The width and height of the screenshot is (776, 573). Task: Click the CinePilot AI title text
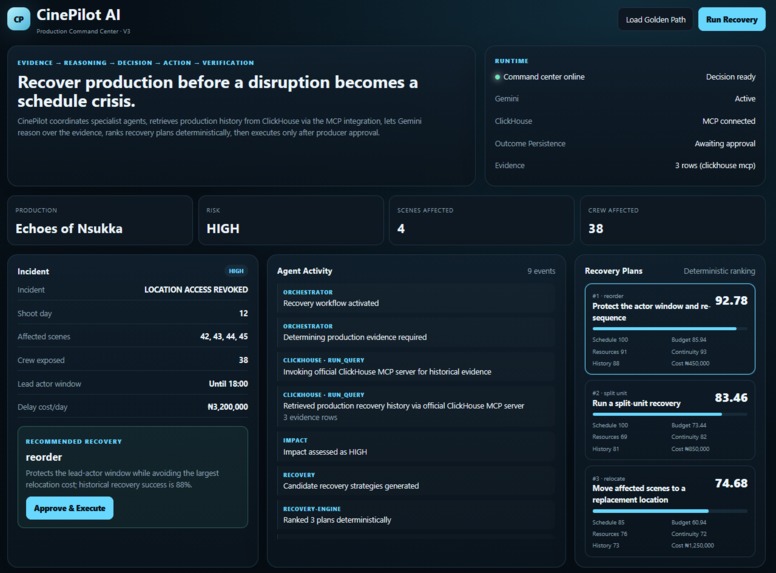point(78,15)
